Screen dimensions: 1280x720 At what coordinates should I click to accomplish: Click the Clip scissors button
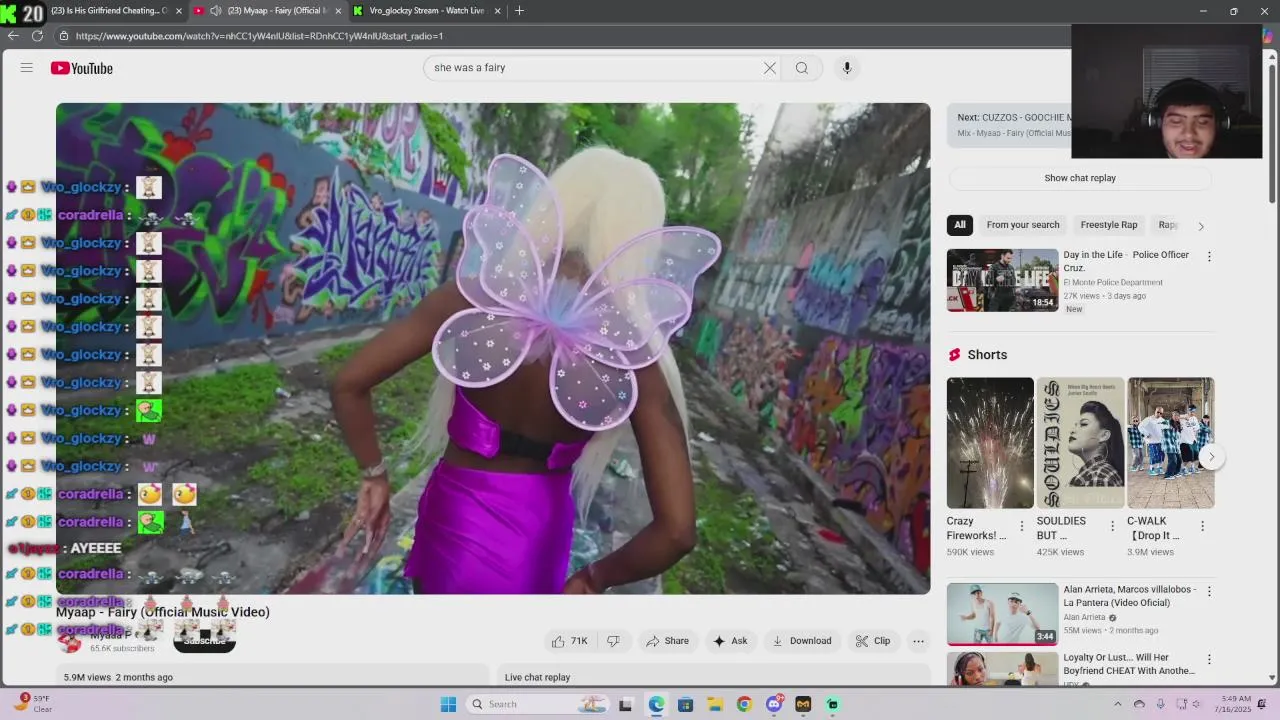872,641
